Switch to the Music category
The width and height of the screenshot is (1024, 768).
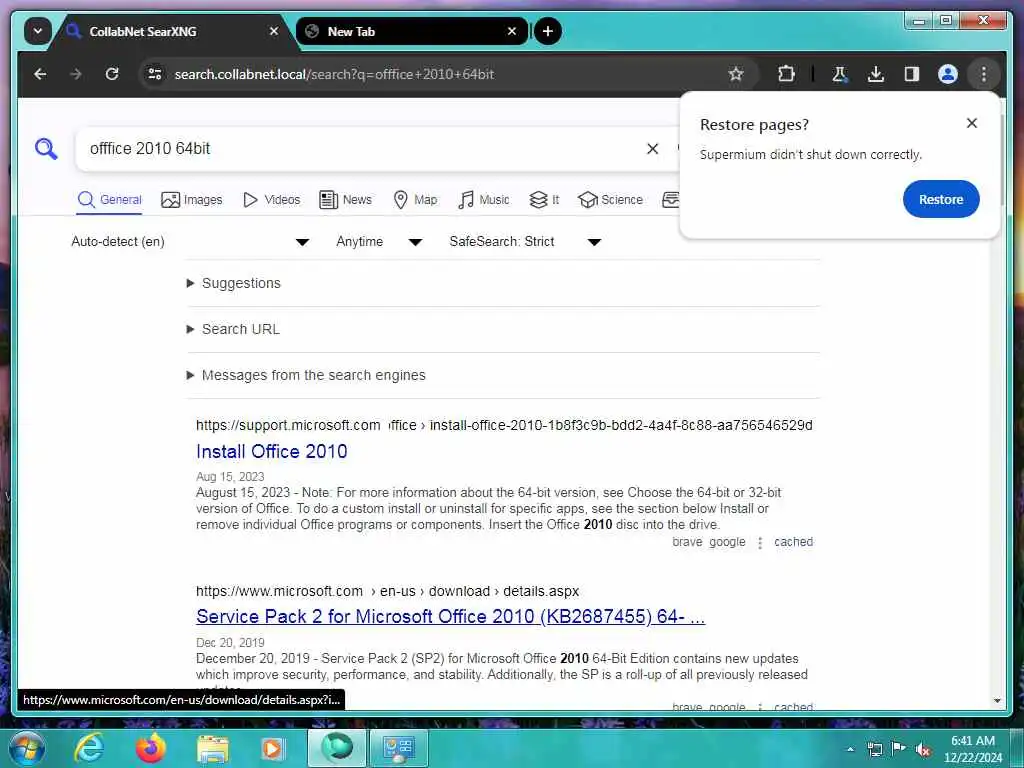tap(484, 200)
